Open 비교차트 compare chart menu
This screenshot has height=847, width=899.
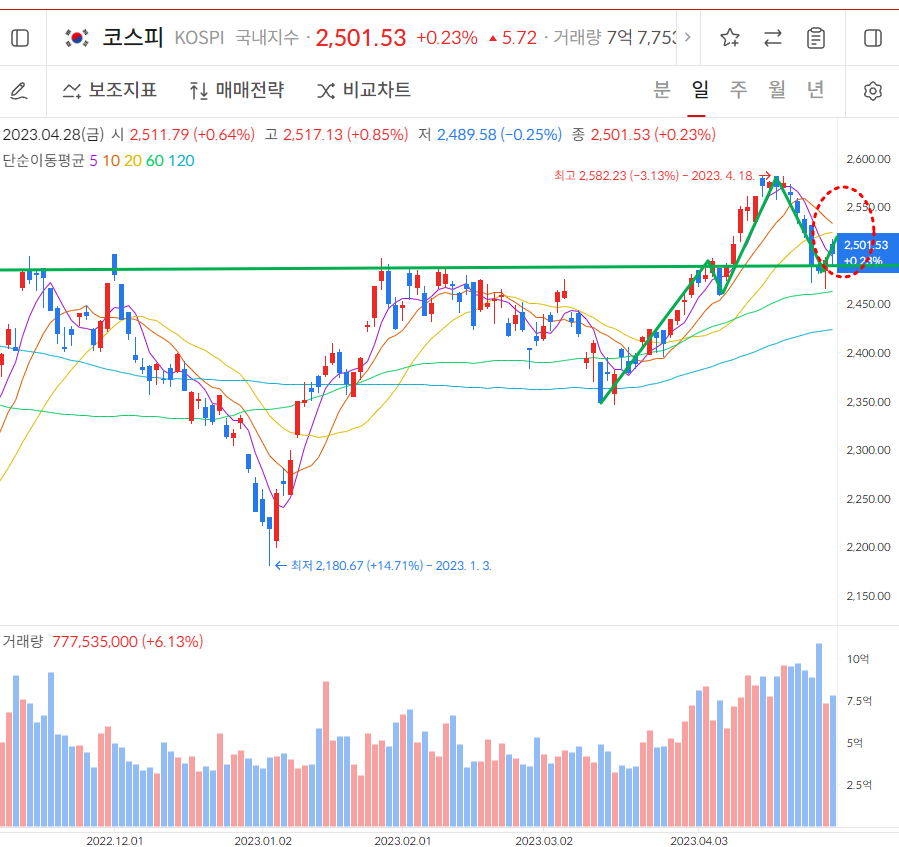pyautogui.click(x=364, y=90)
